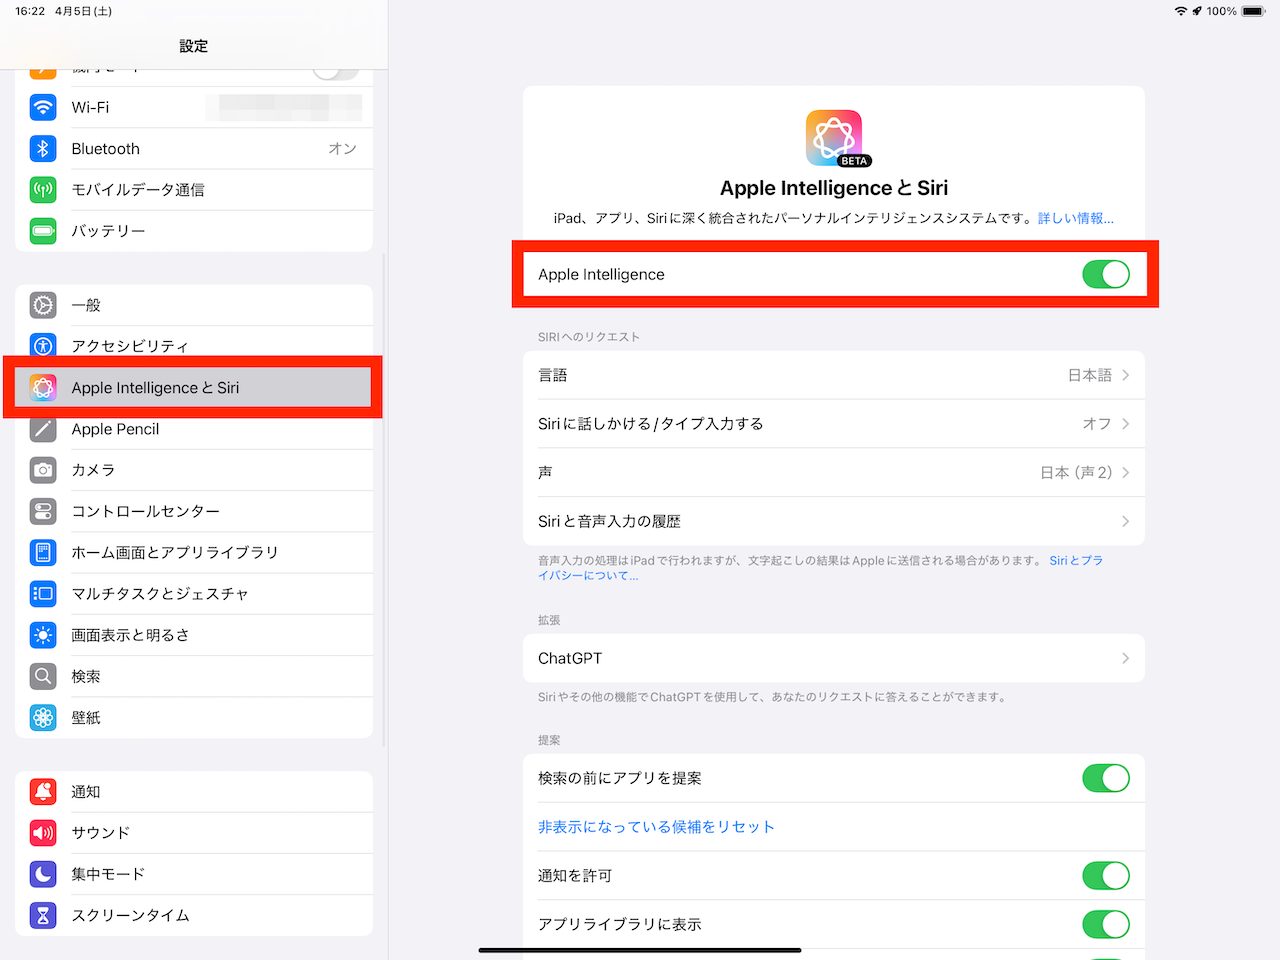Tap the 集中モード moon icon
1280x960 pixels.
click(43, 874)
